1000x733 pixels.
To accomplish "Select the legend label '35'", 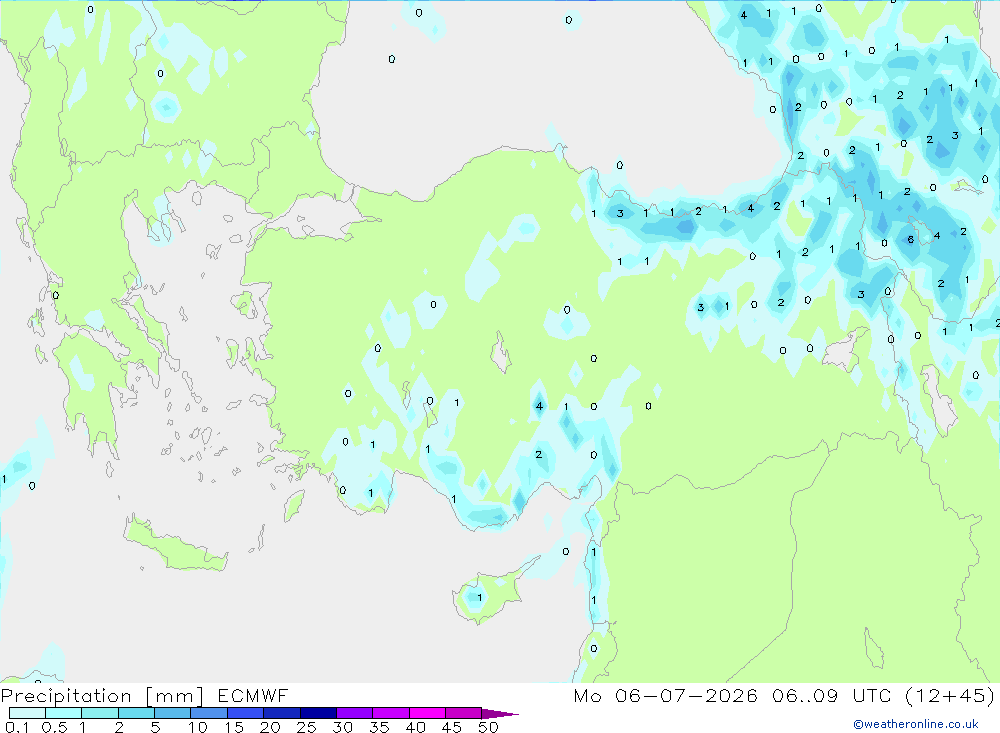I will pyautogui.click(x=379, y=727).
